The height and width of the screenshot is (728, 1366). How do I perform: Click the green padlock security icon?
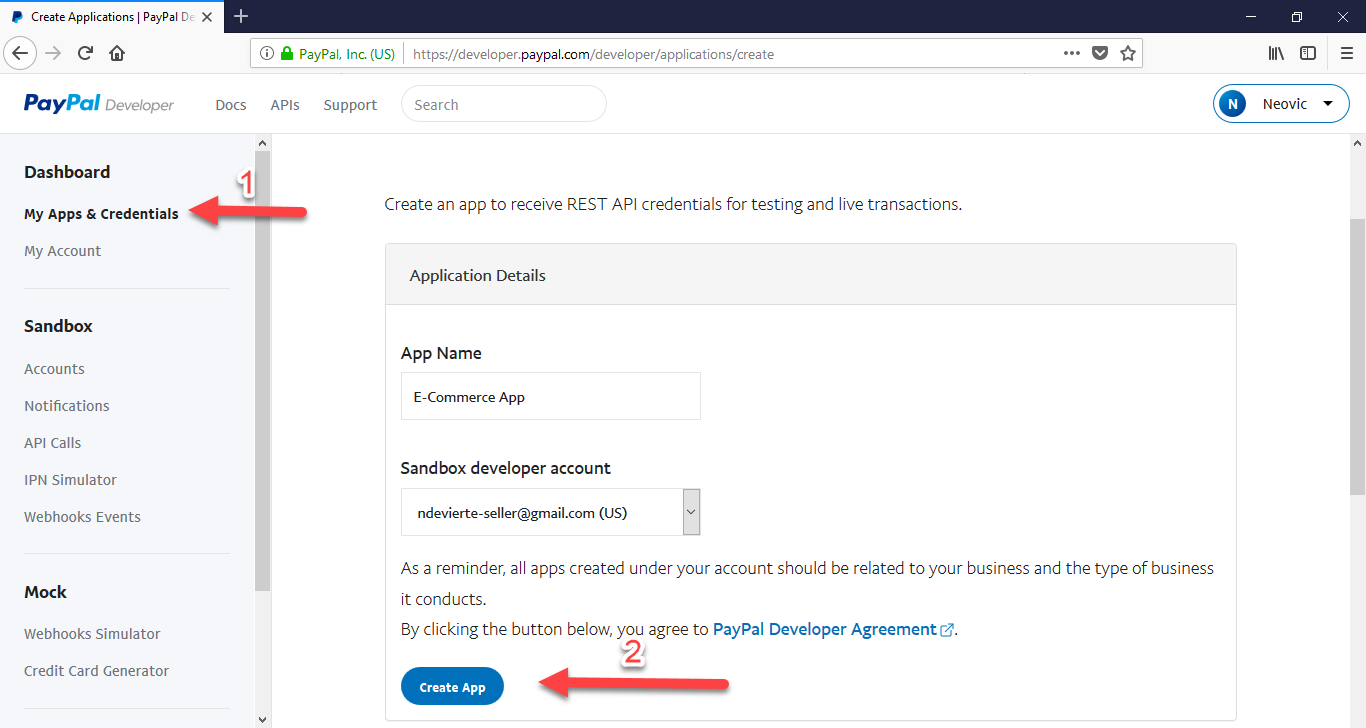coord(287,54)
